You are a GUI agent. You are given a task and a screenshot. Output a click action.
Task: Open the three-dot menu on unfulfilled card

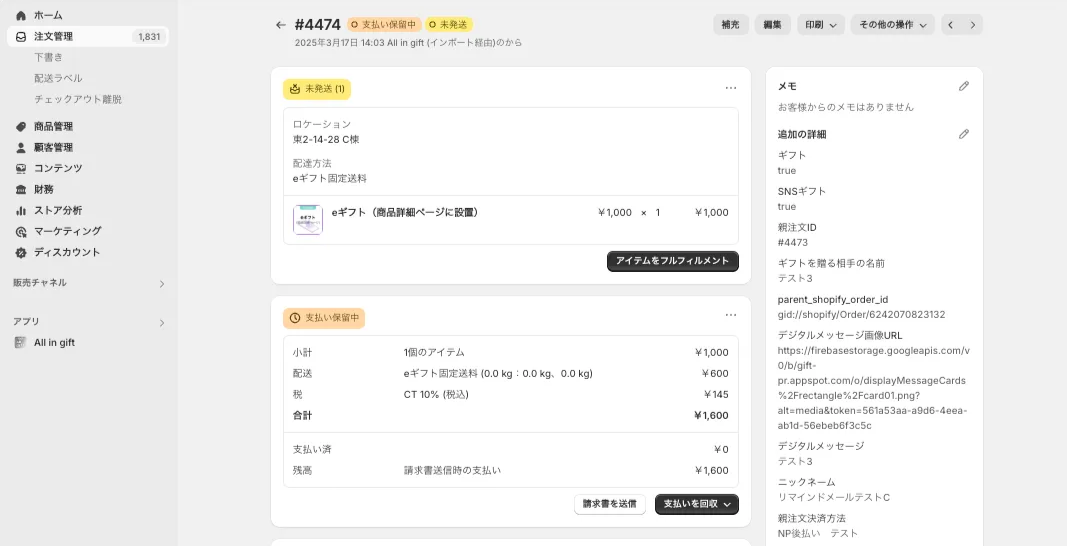coord(731,88)
